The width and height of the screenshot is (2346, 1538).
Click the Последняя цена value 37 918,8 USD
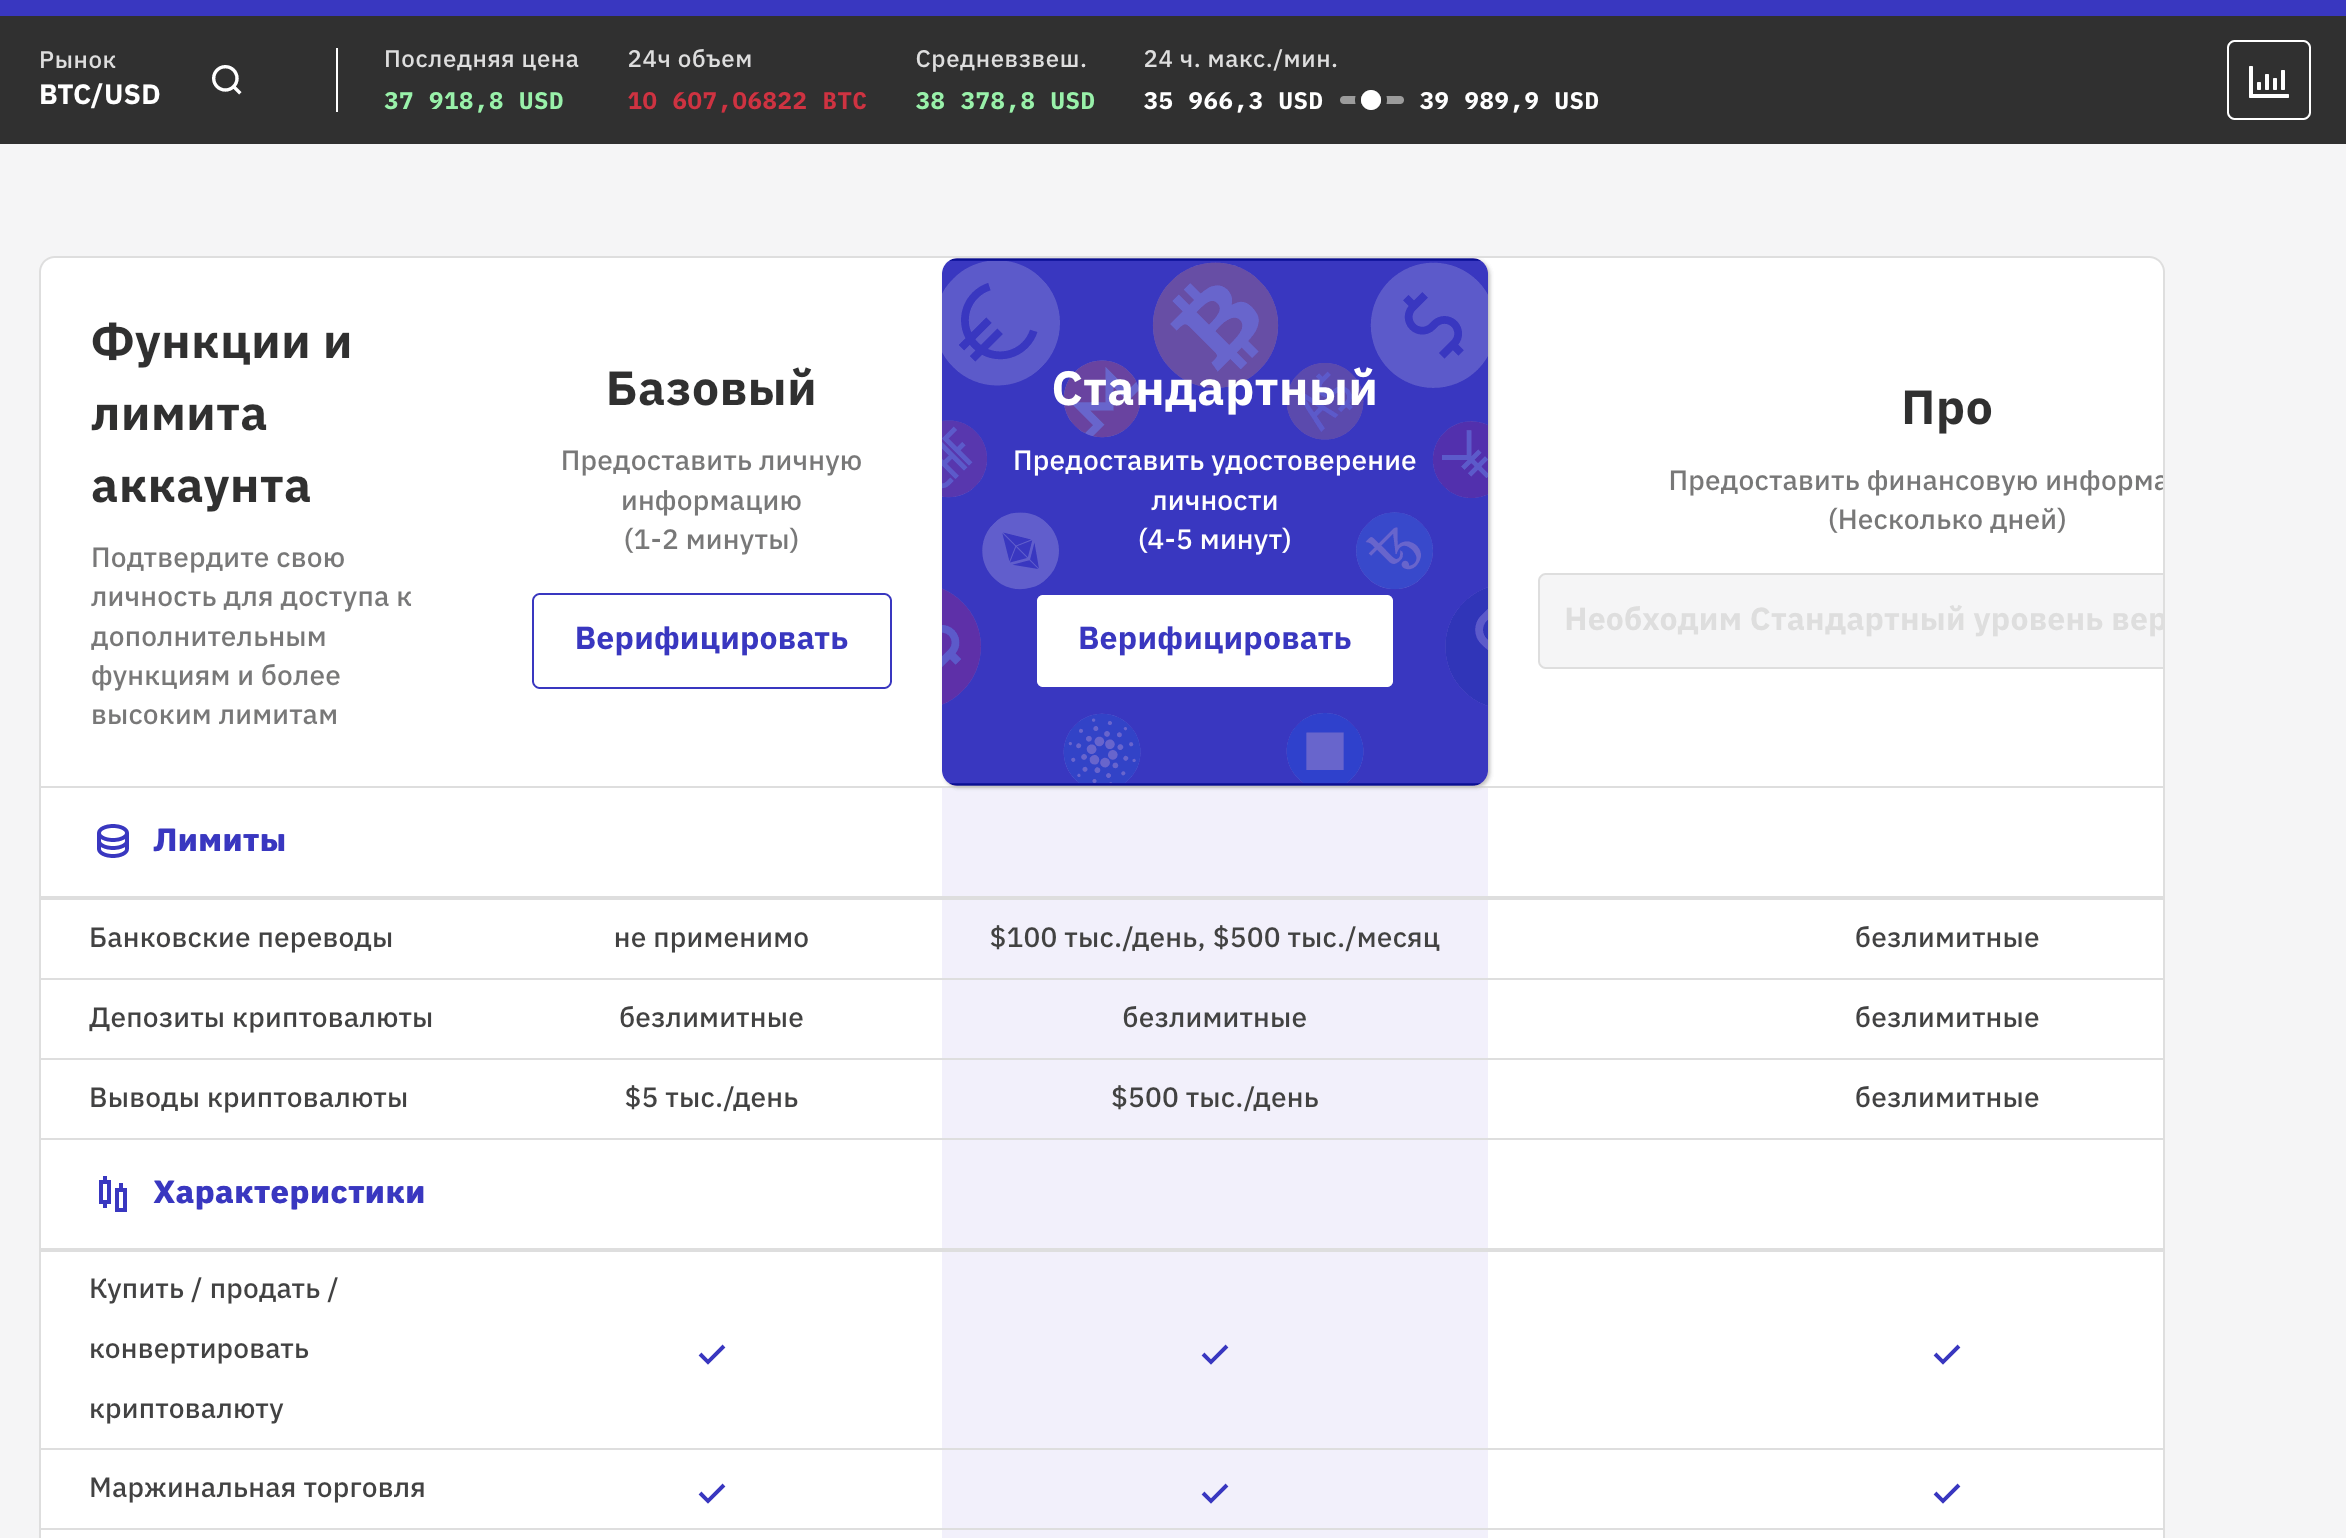coord(473,101)
